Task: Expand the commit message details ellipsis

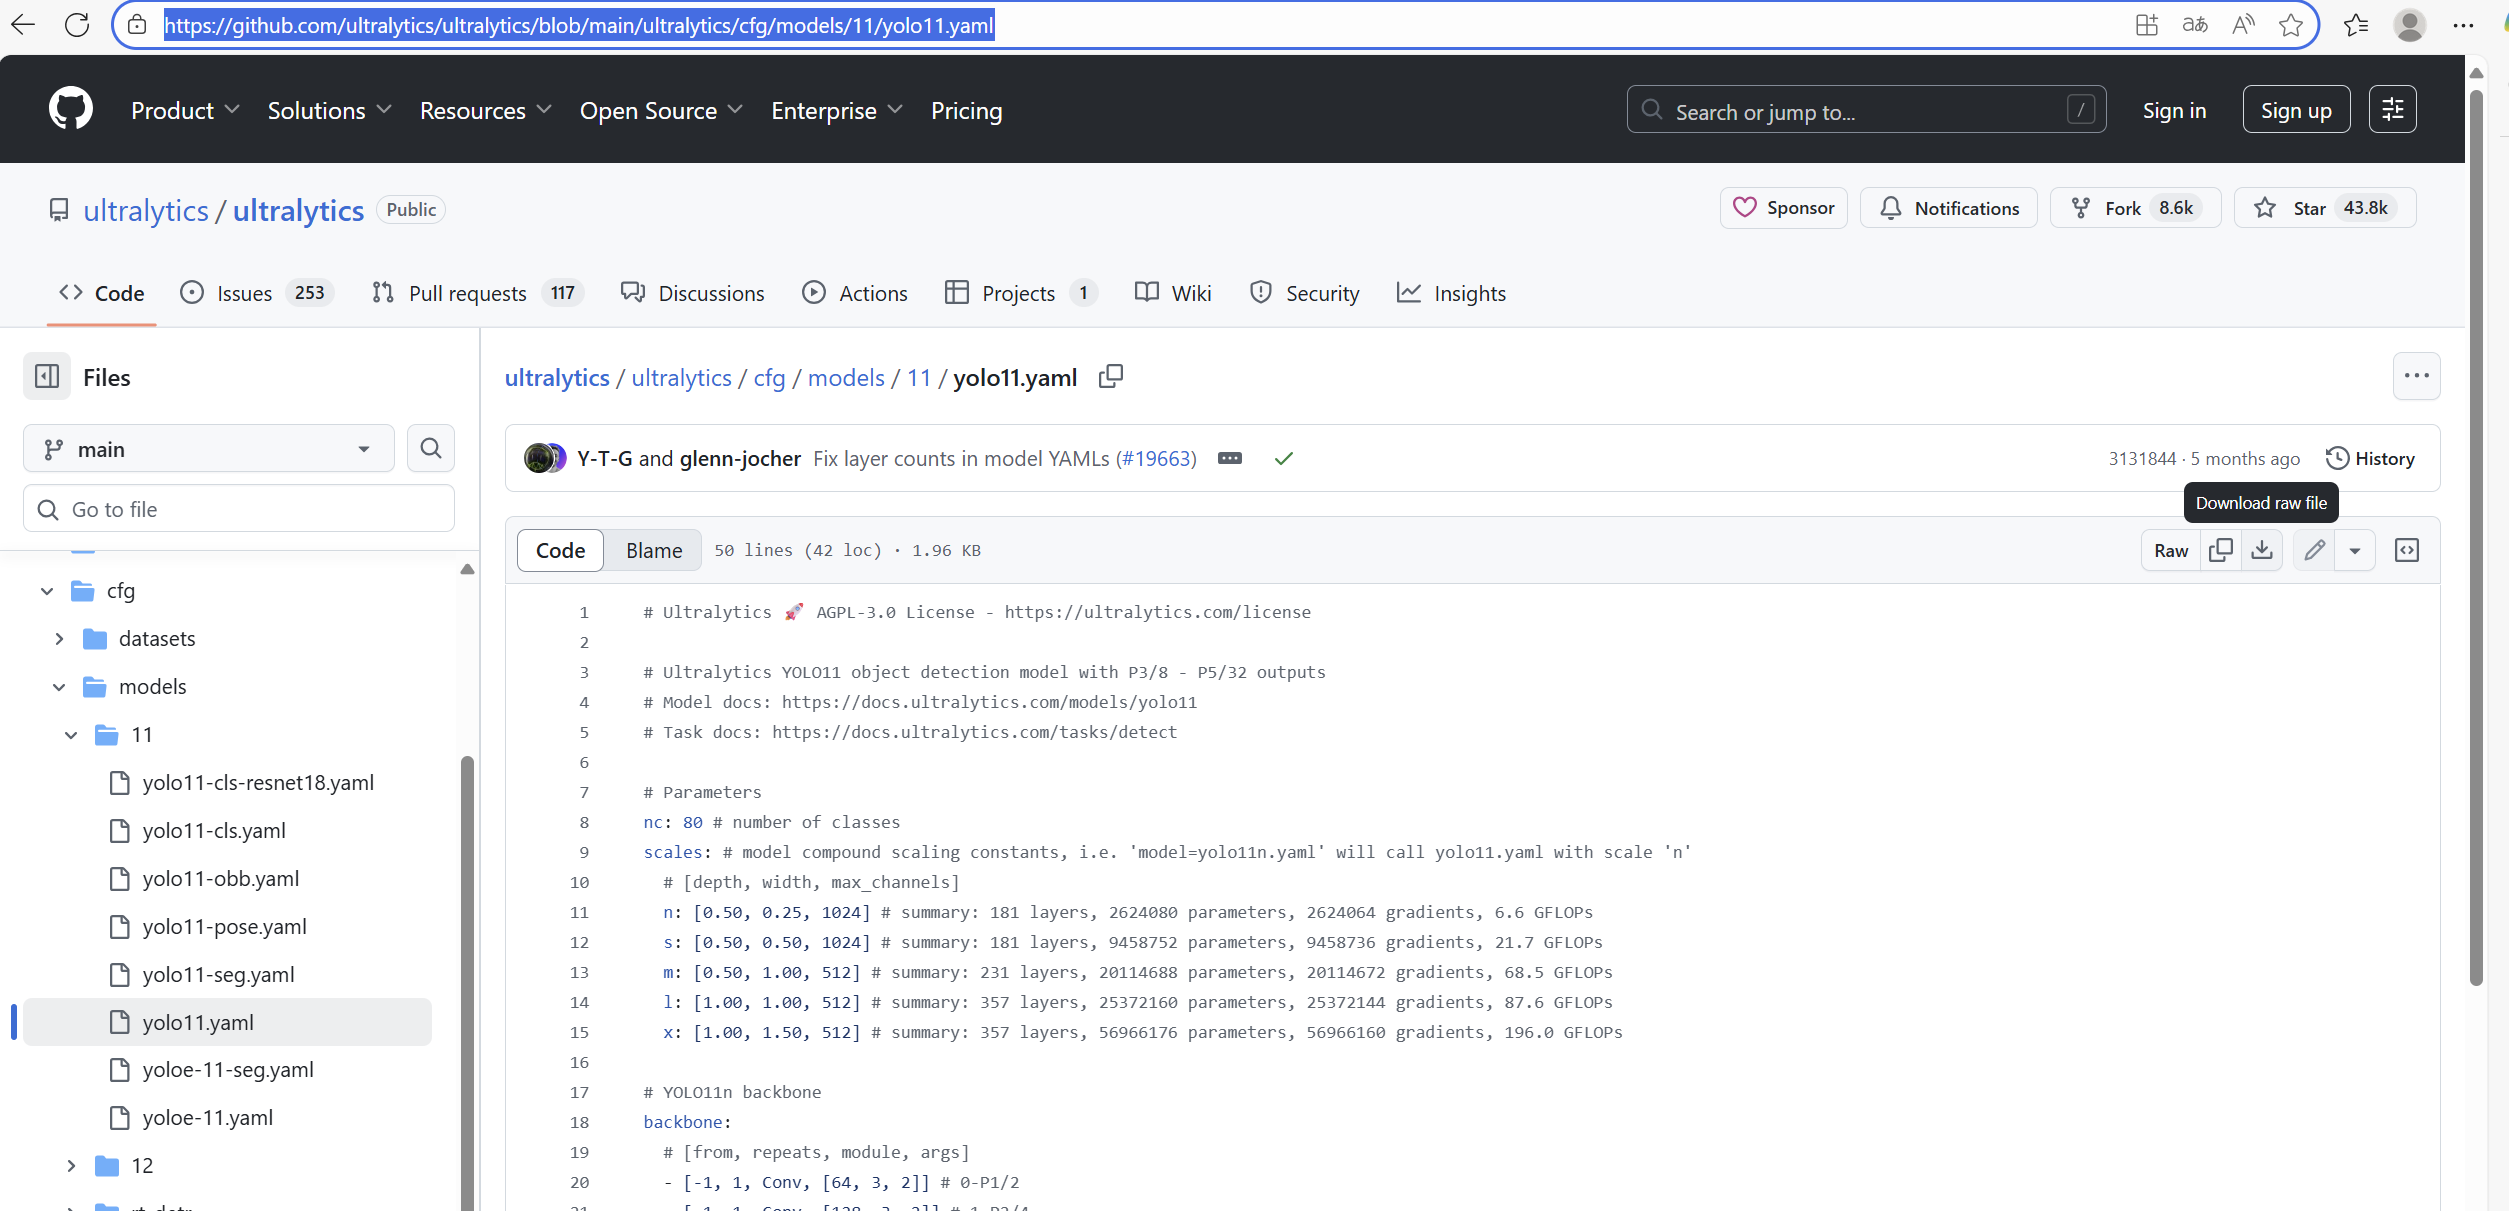Action: click(1230, 458)
